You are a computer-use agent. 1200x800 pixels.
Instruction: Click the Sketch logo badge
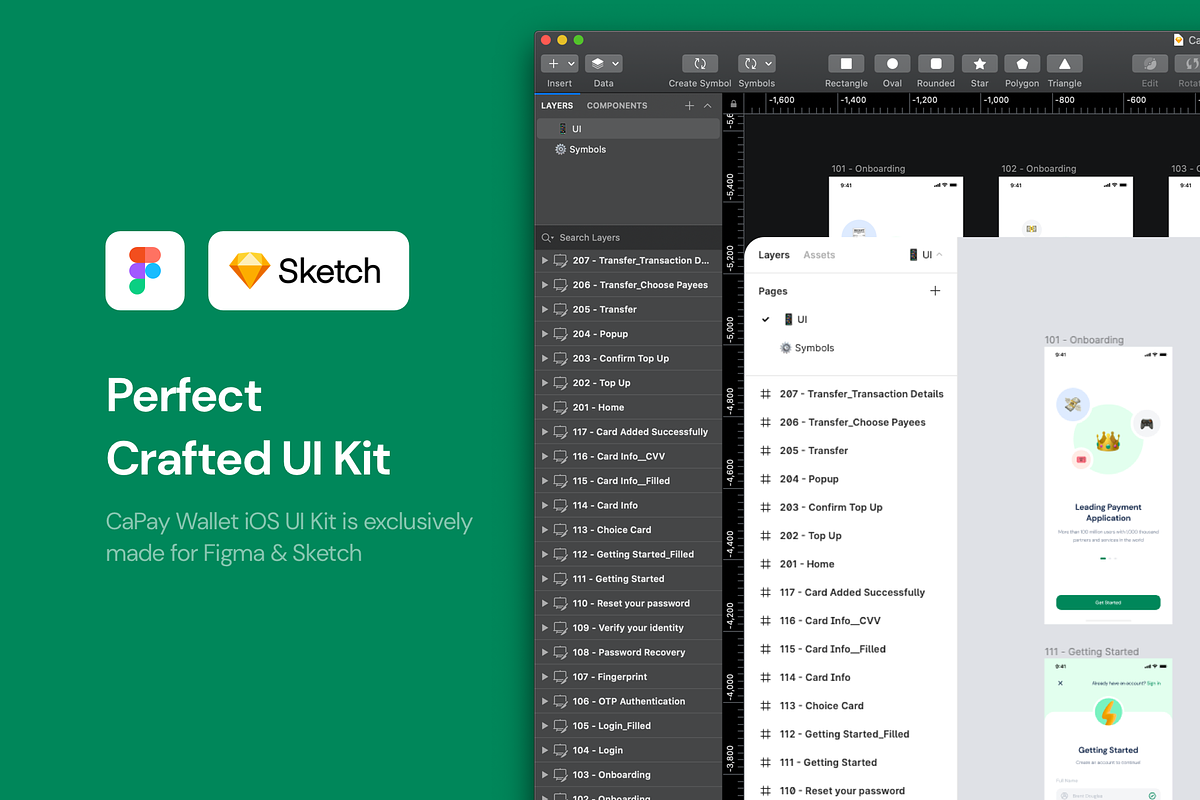308,271
